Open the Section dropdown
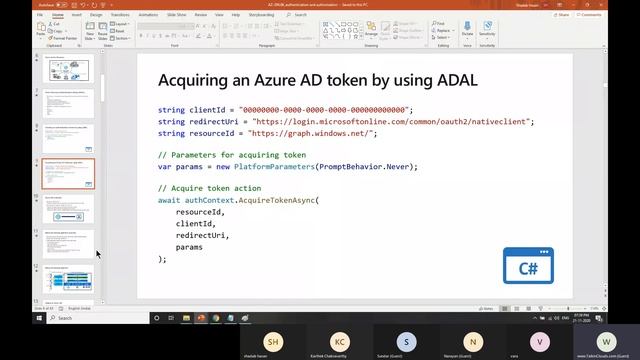This screenshot has width=640, height=360. pyautogui.click(x=120, y=38)
